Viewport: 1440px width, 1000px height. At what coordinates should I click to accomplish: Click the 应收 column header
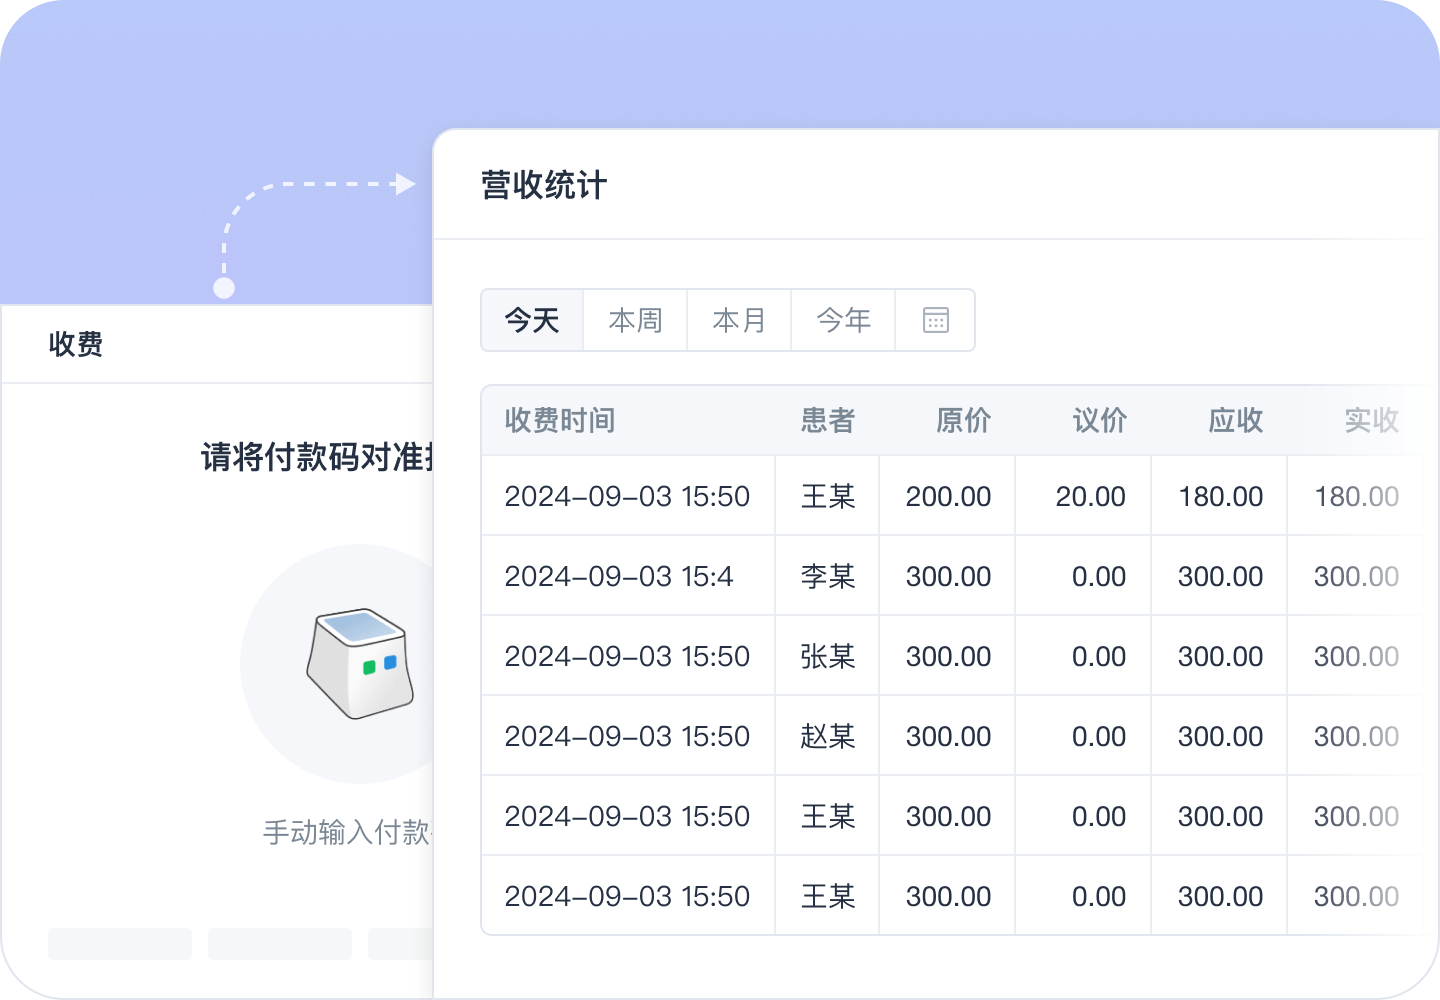click(1236, 420)
